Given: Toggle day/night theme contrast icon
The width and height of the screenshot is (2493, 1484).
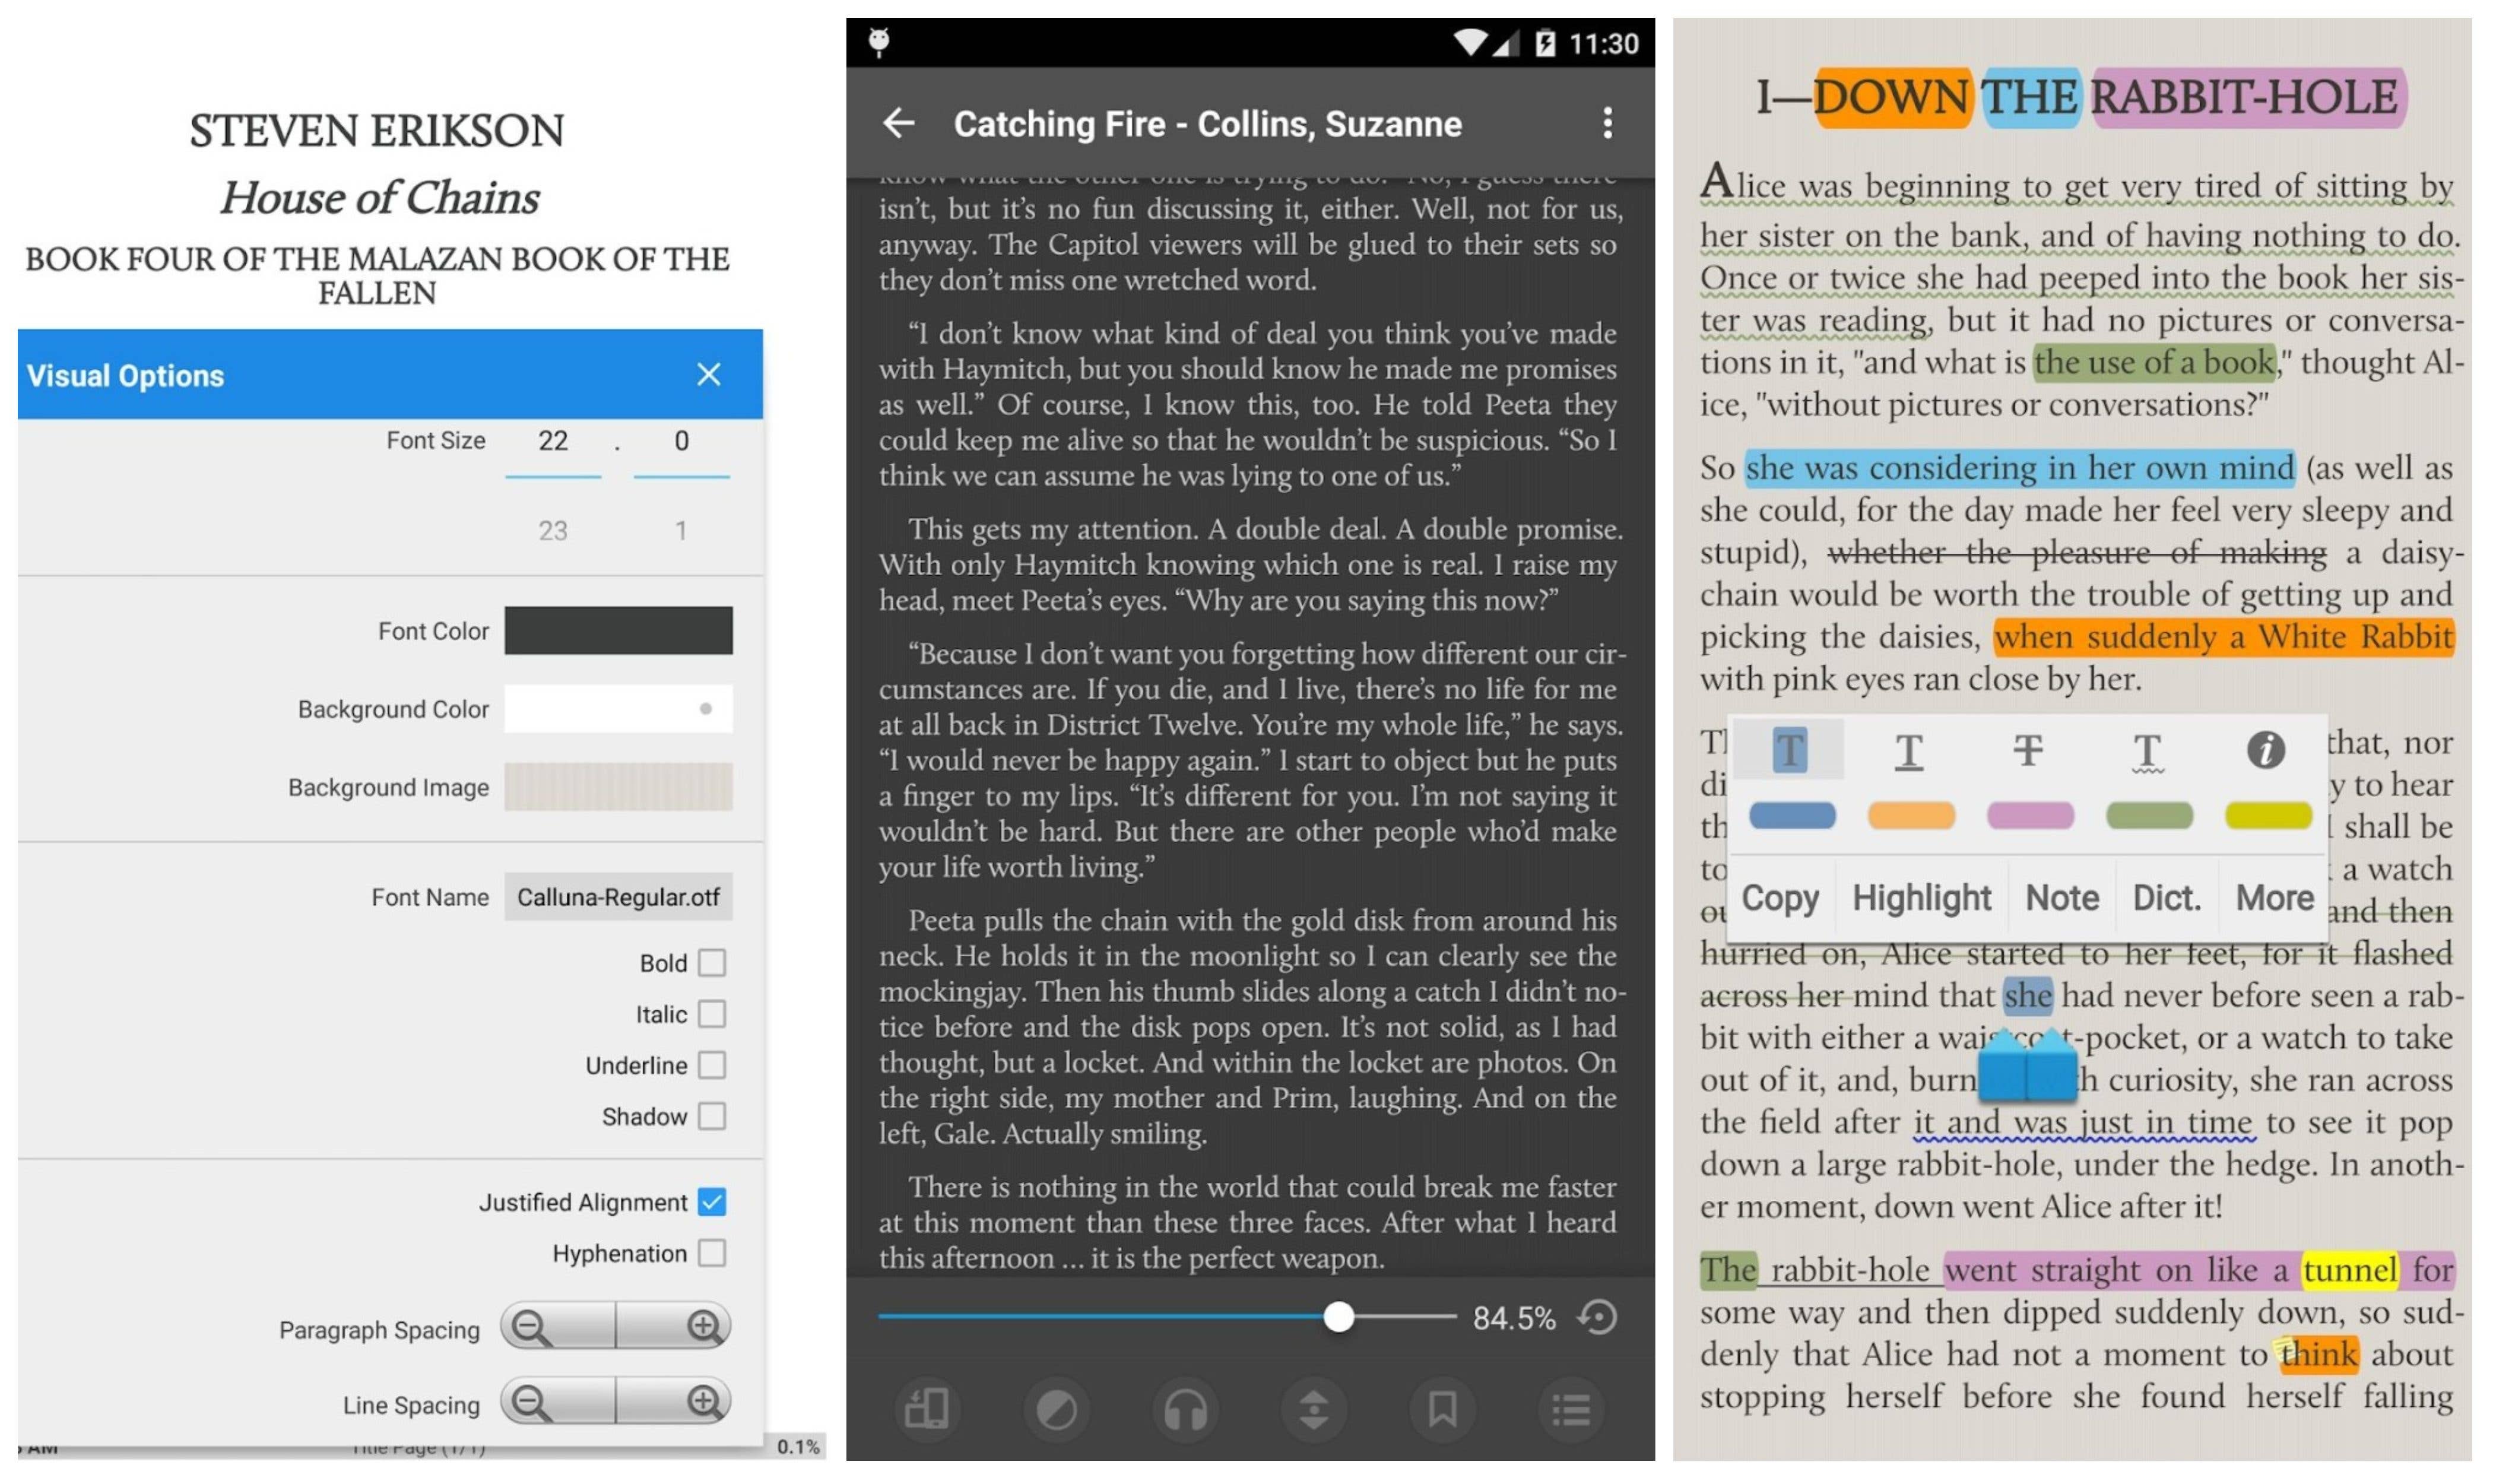Looking at the screenshot, I should pos(1056,1409).
